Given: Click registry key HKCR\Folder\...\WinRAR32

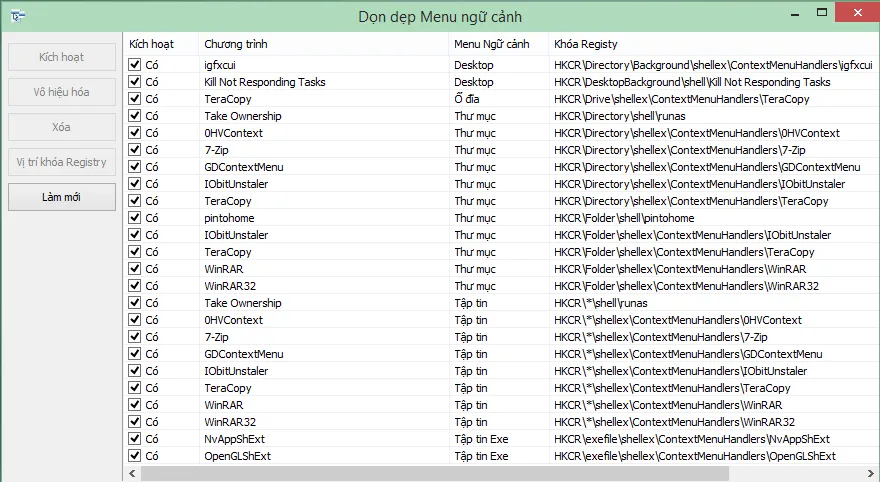Looking at the screenshot, I should point(686,286).
